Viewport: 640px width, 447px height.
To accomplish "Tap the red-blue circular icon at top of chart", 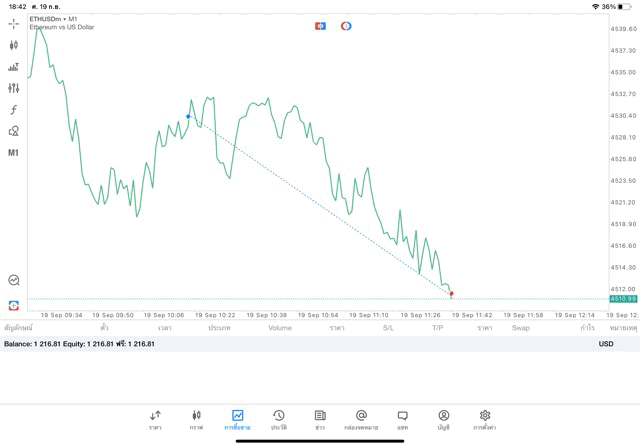I will click(x=346, y=26).
